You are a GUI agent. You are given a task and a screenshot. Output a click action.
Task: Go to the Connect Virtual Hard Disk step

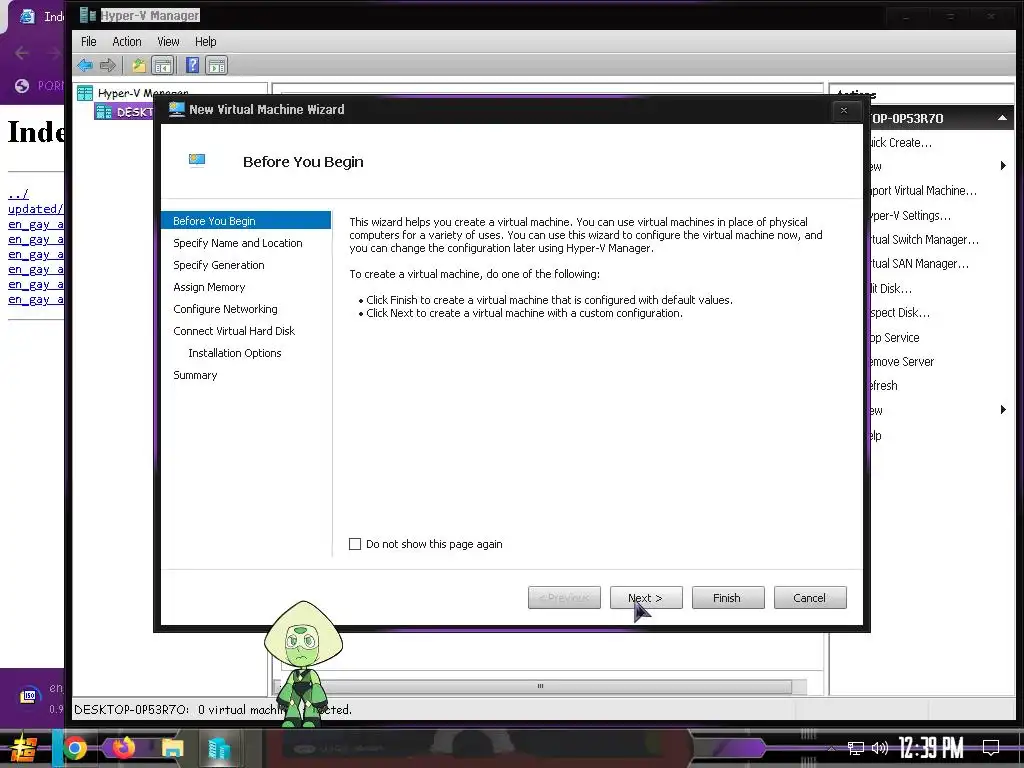234,331
